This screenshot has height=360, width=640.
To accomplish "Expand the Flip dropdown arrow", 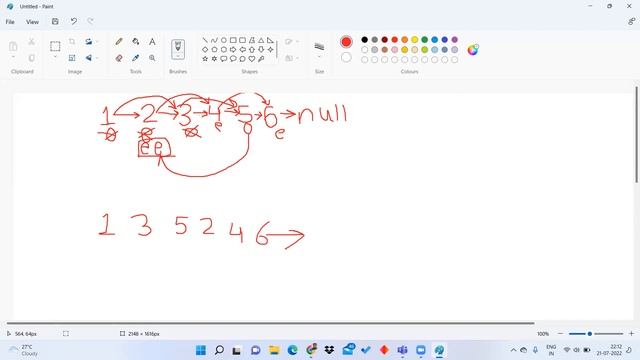I will coord(97,58).
